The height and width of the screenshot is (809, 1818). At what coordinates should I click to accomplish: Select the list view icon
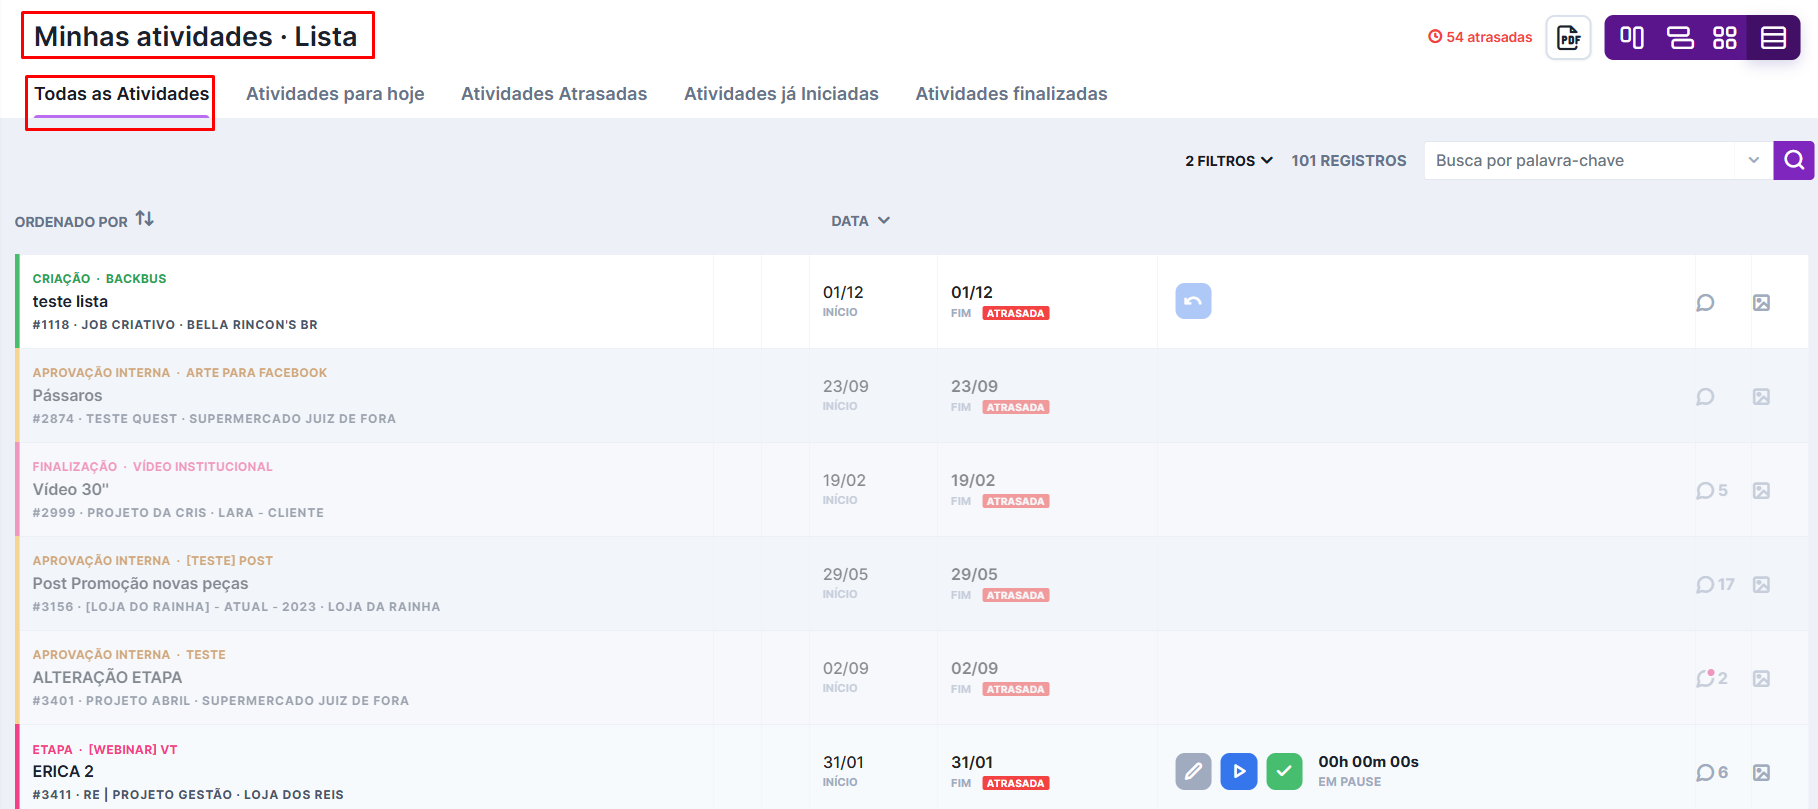(x=1773, y=38)
